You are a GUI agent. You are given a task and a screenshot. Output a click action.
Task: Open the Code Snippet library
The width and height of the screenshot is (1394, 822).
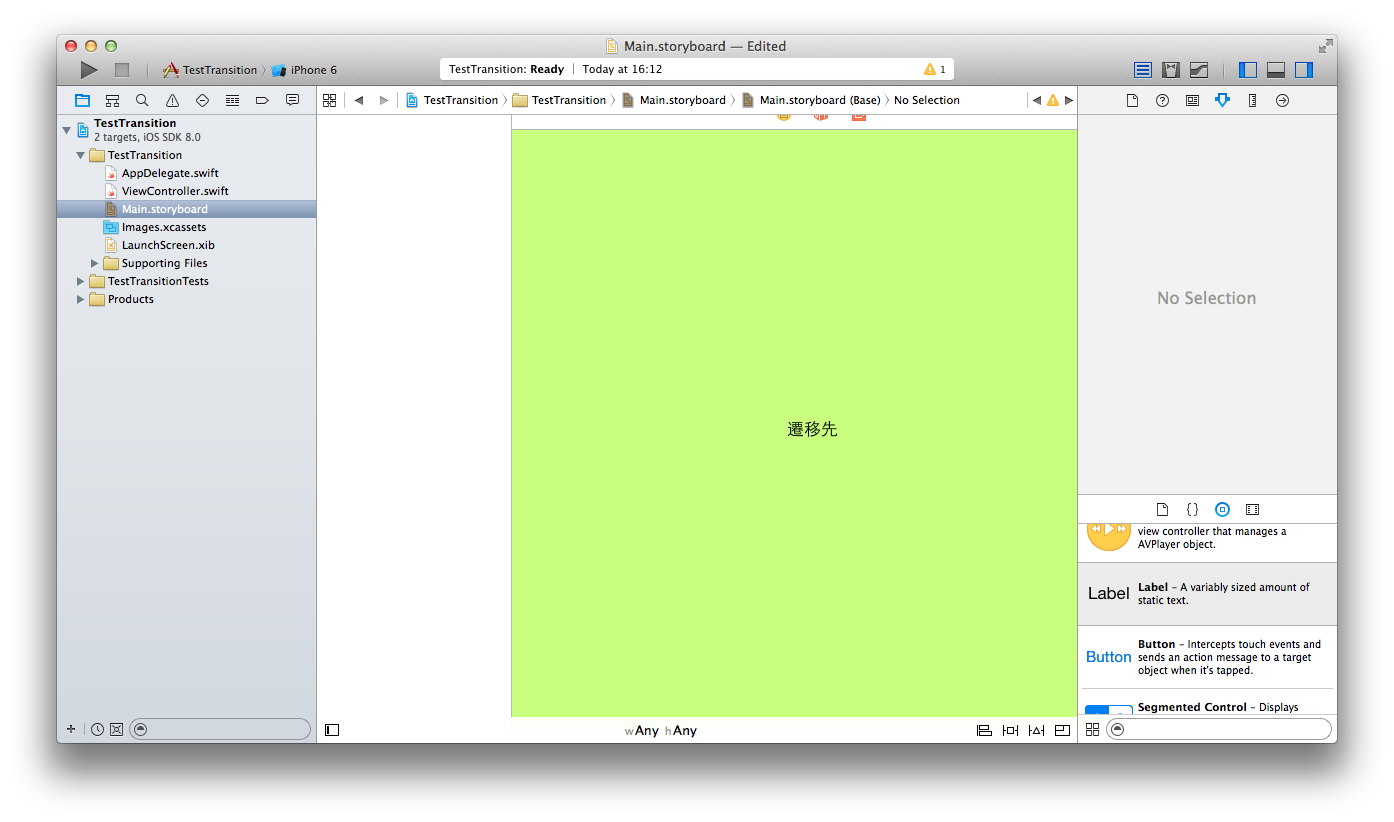(1192, 509)
